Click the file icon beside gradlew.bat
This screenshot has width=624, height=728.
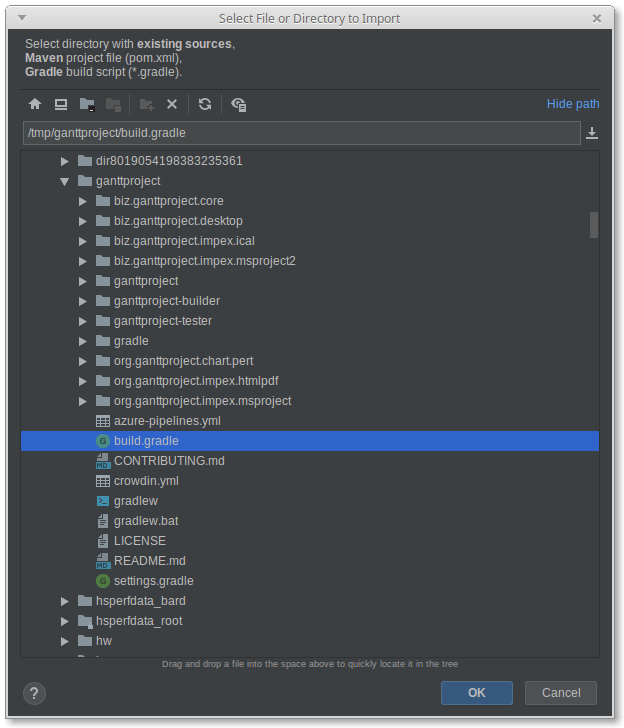103,521
